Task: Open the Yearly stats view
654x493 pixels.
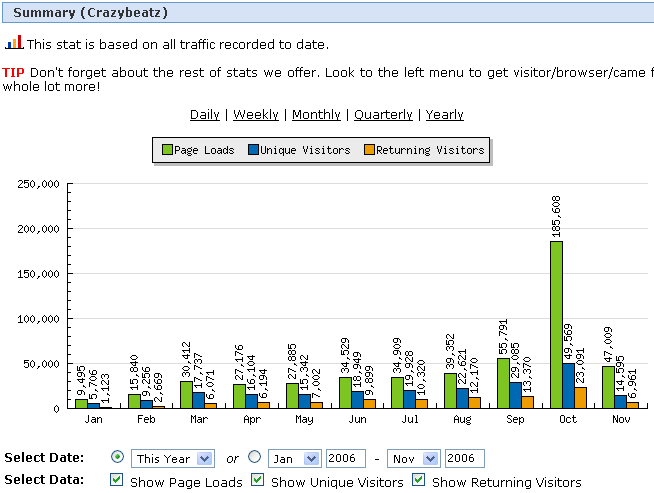Action: pos(444,115)
